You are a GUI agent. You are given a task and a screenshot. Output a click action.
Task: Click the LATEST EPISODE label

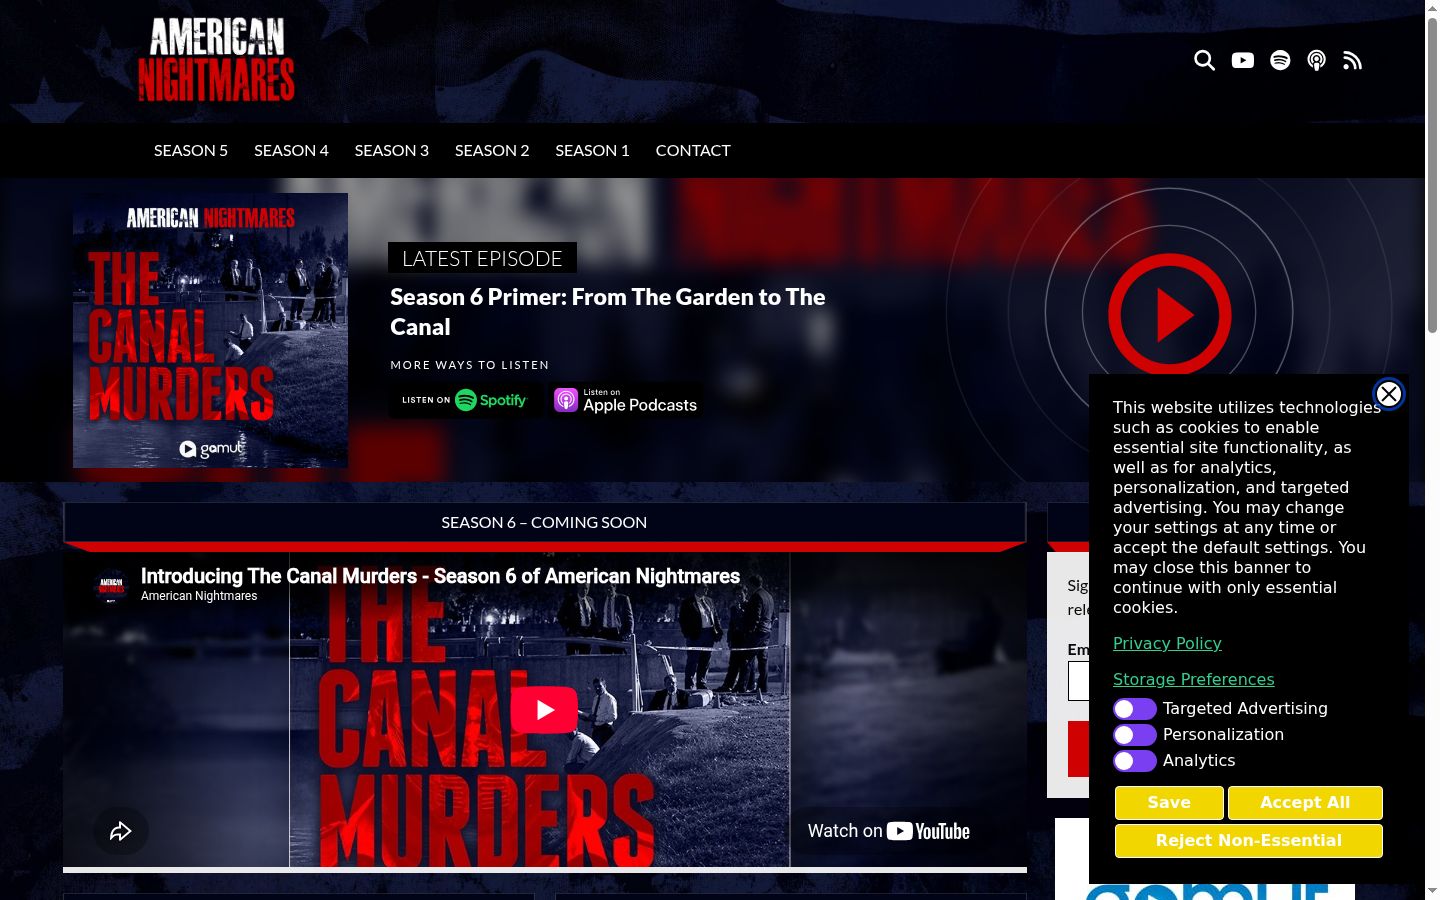click(482, 259)
